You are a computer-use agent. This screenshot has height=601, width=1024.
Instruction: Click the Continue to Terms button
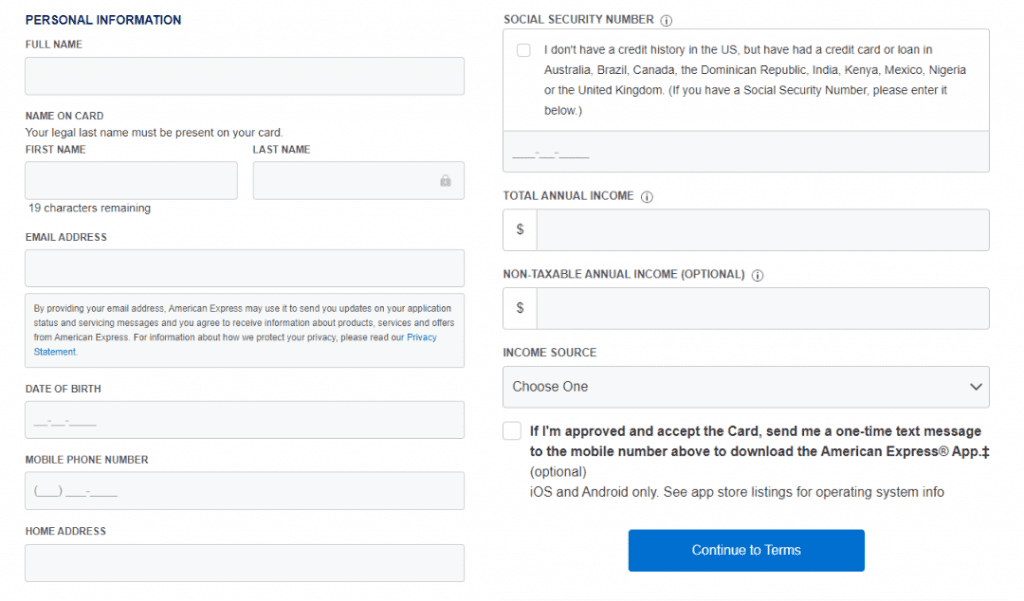[745, 550]
